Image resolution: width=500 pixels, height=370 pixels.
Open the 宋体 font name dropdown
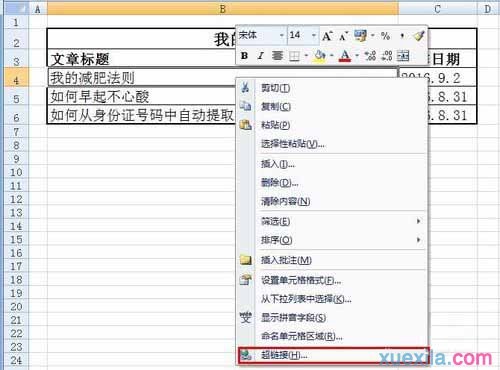(282, 35)
